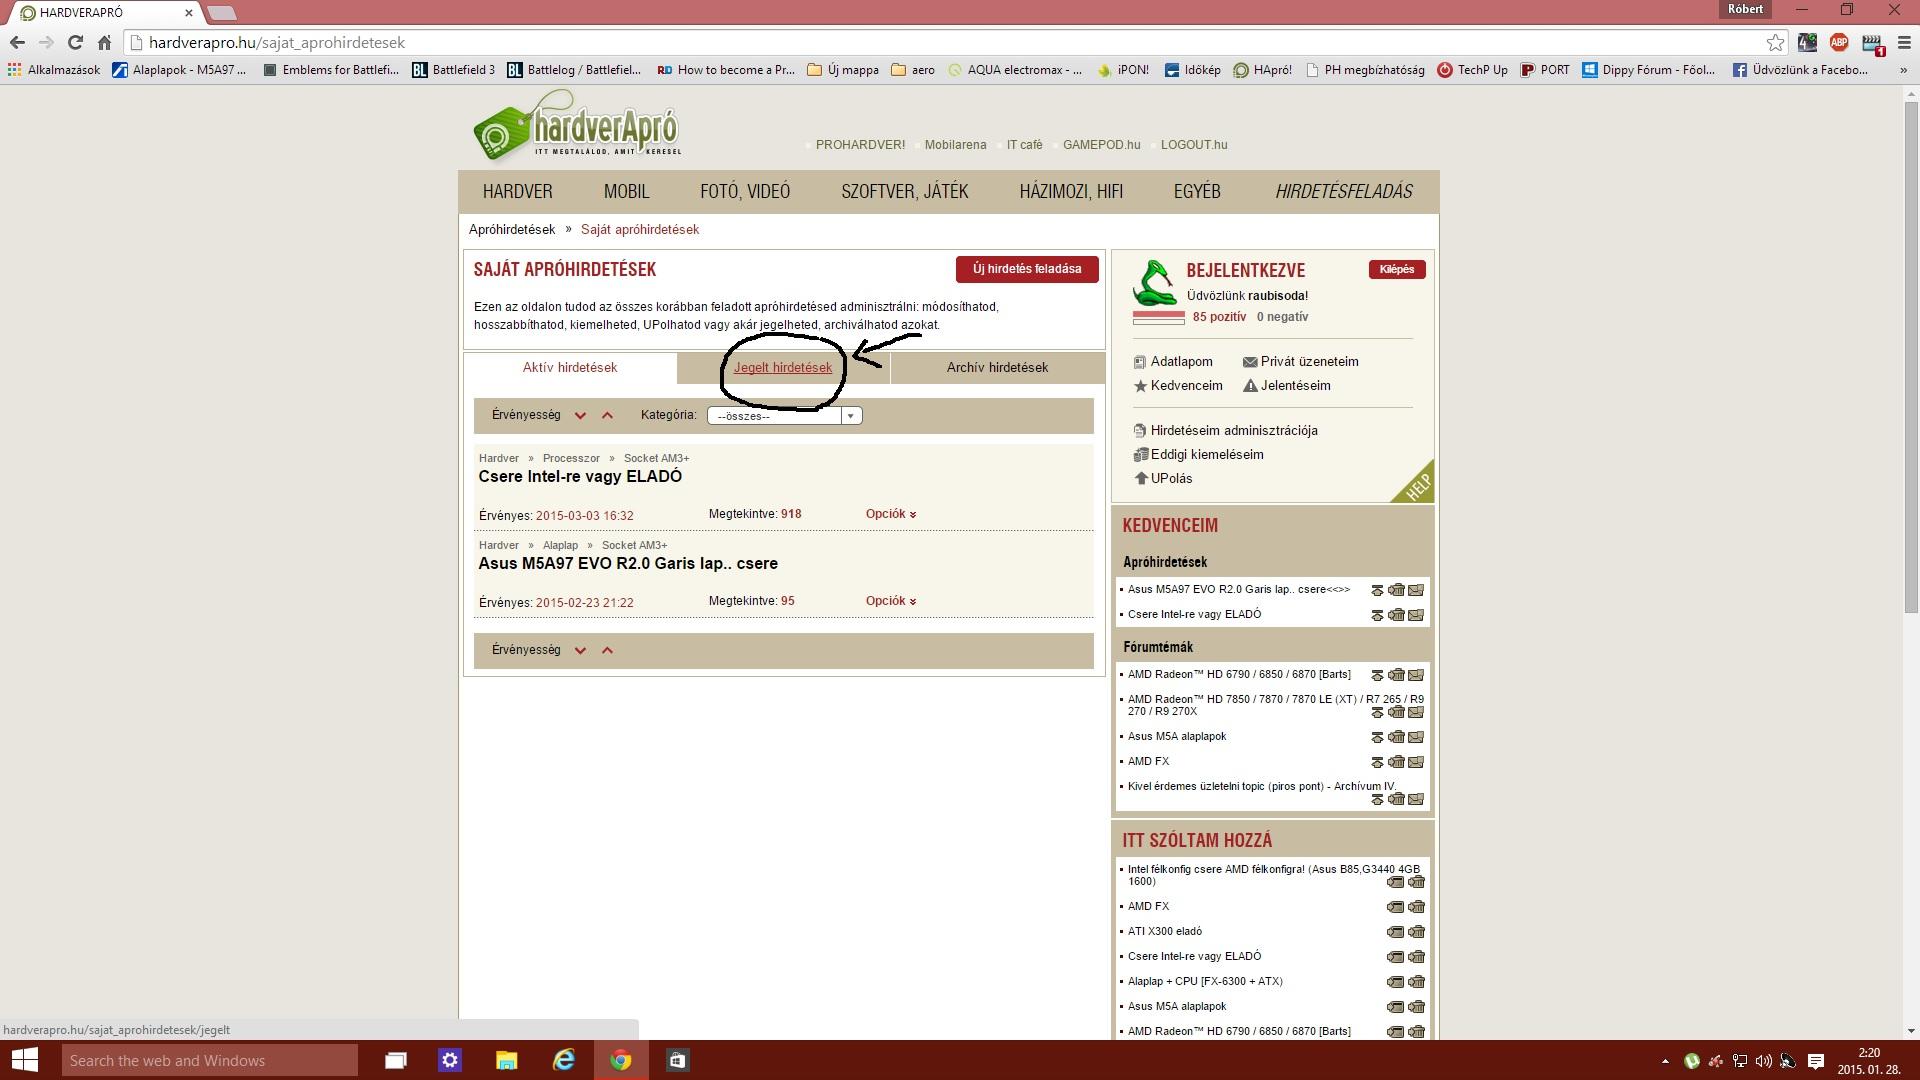Open the Archív hirdetések tab
The height and width of the screenshot is (1080, 1920).
coord(997,368)
